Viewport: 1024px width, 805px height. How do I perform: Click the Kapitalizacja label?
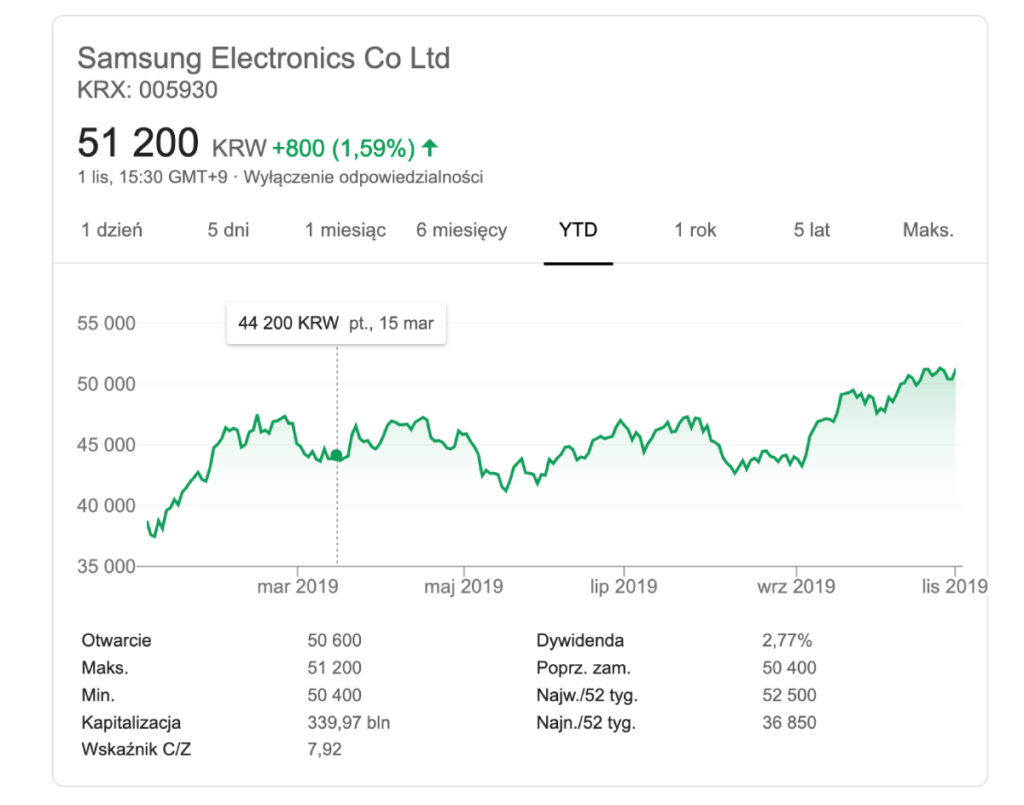pos(131,723)
